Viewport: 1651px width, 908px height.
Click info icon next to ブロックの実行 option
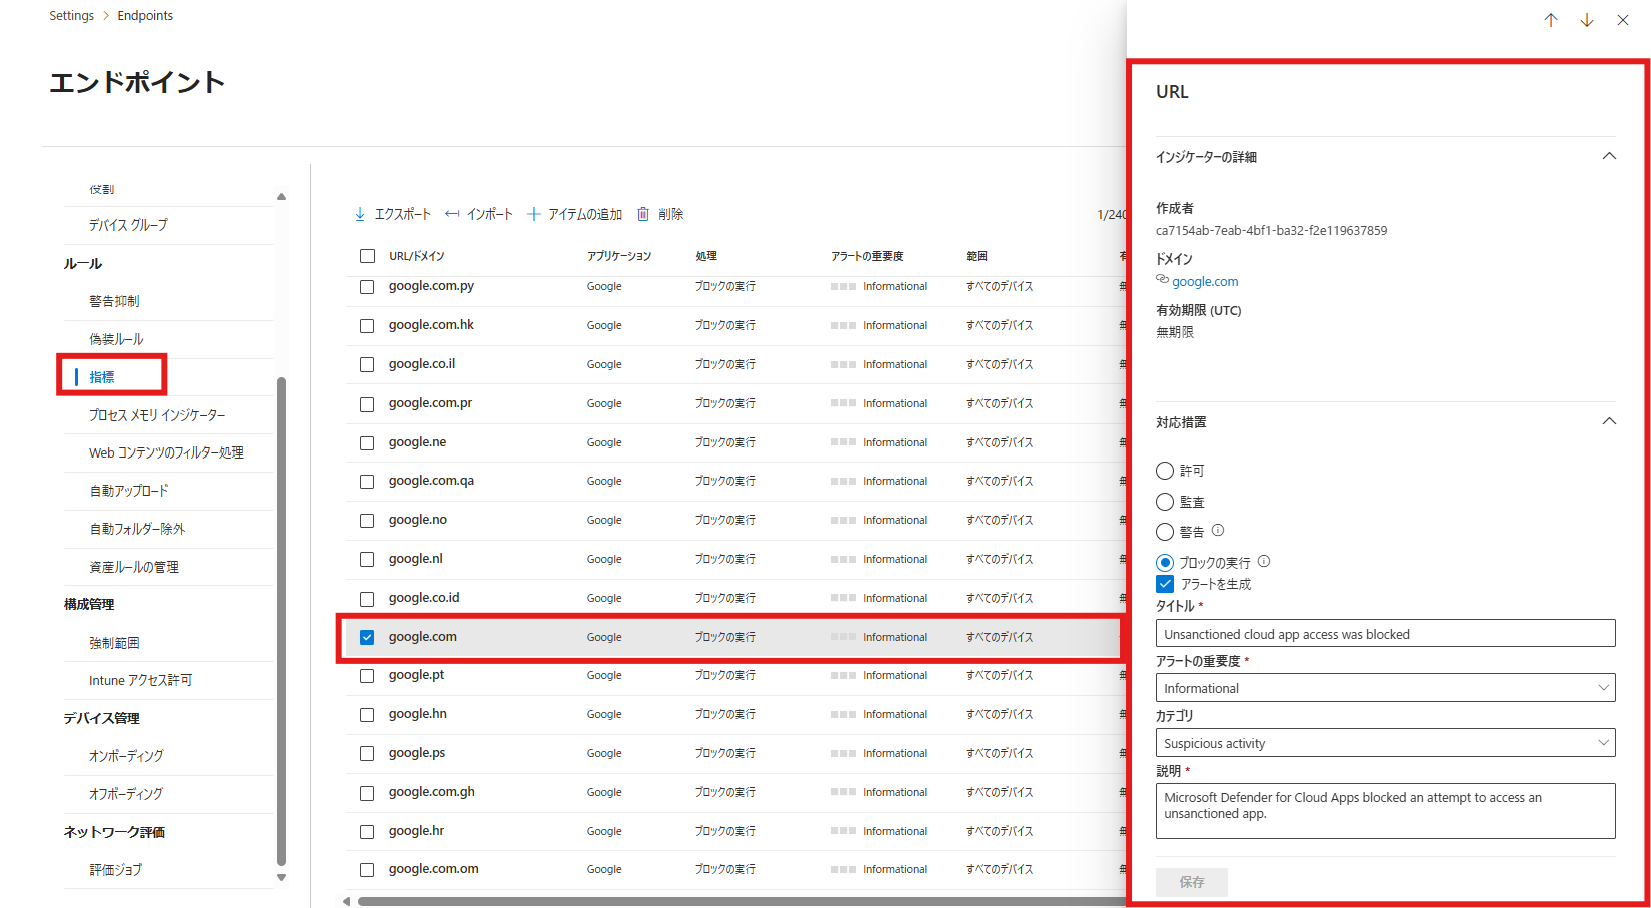[x=1264, y=562]
